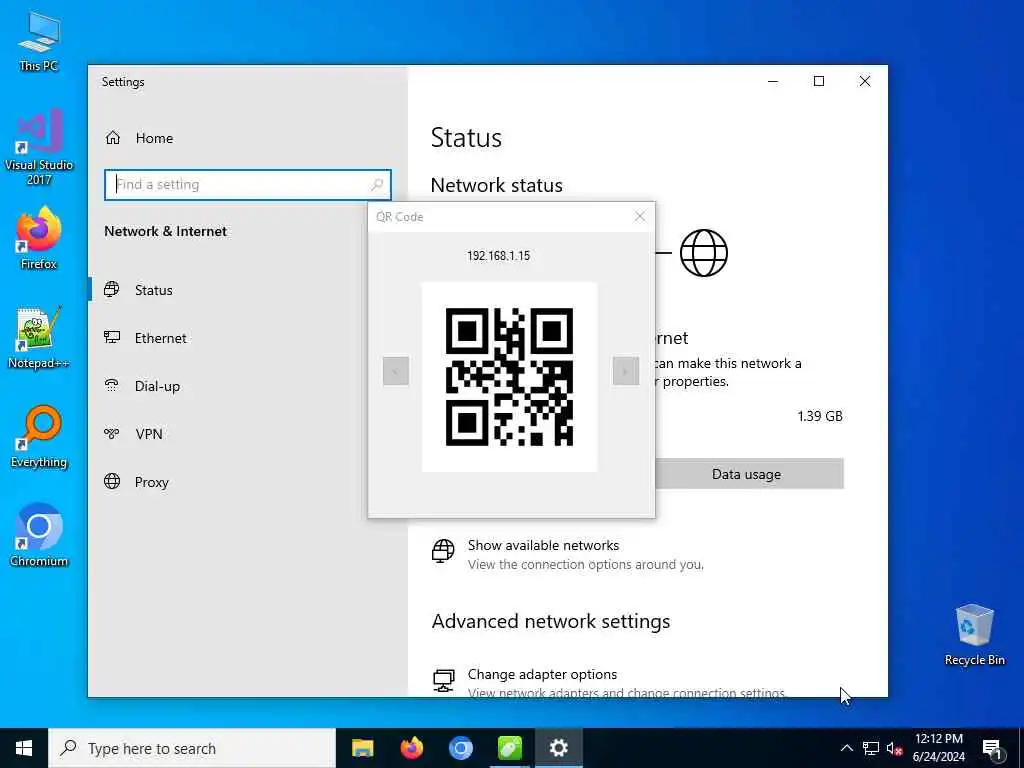Minimize the Settings window
1024x768 pixels.
coord(773,81)
